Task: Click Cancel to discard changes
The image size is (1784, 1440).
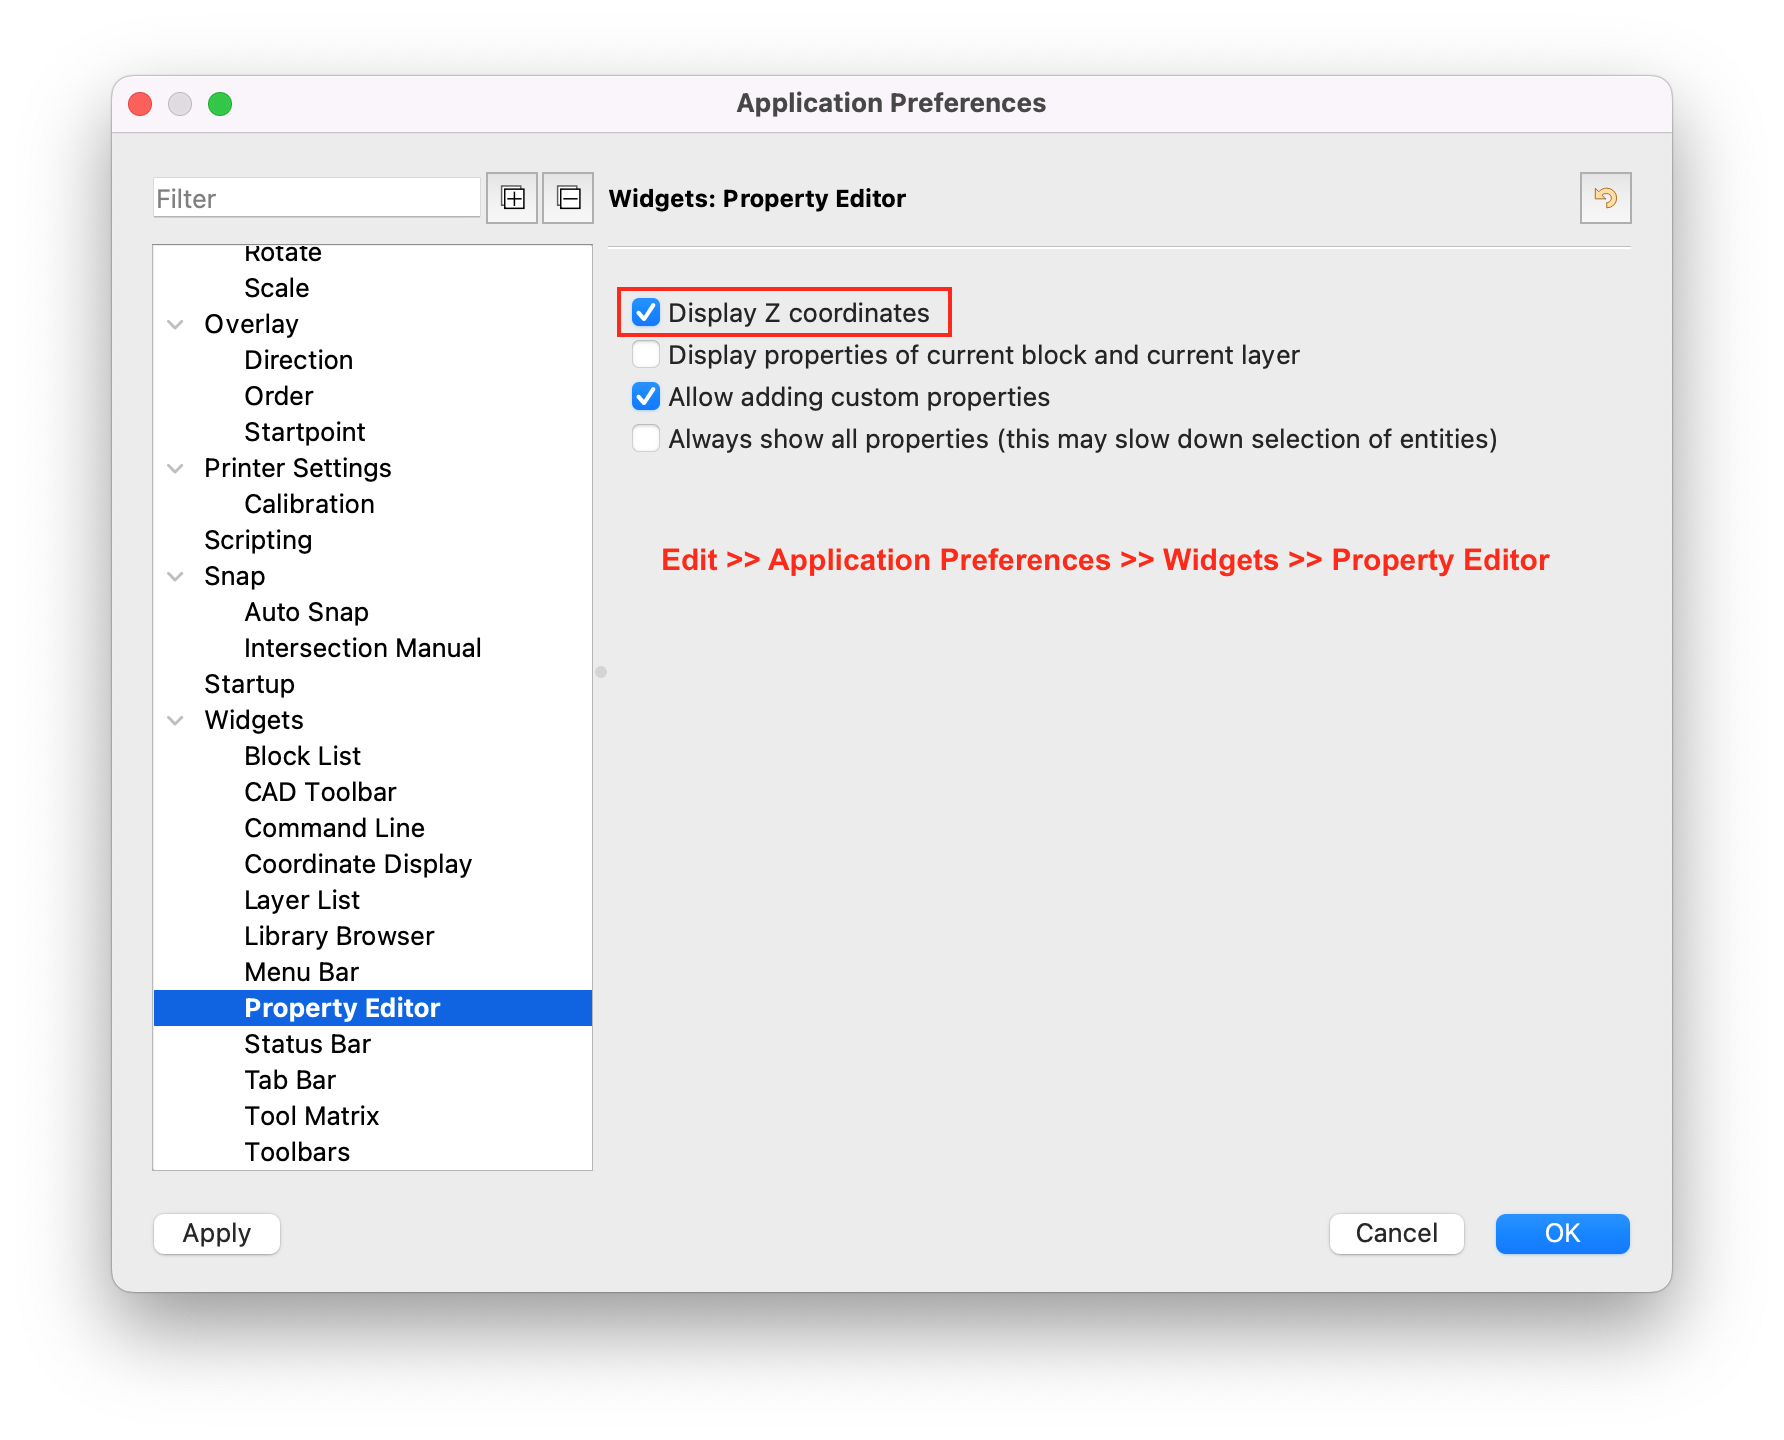Action: [x=1396, y=1233]
